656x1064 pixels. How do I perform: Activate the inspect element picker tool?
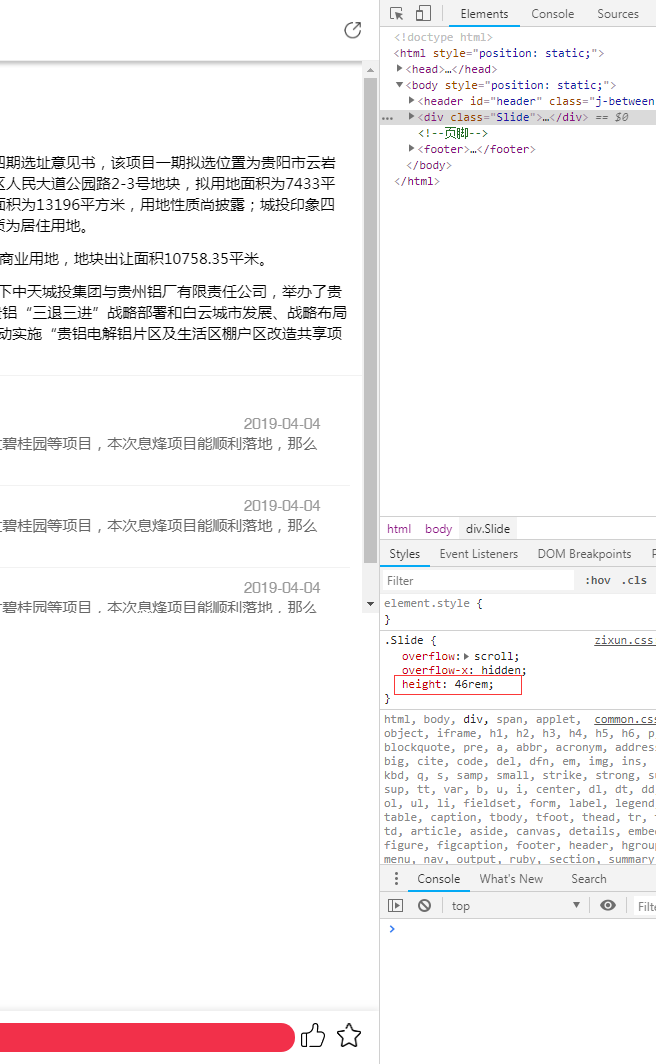[x=397, y=14]
